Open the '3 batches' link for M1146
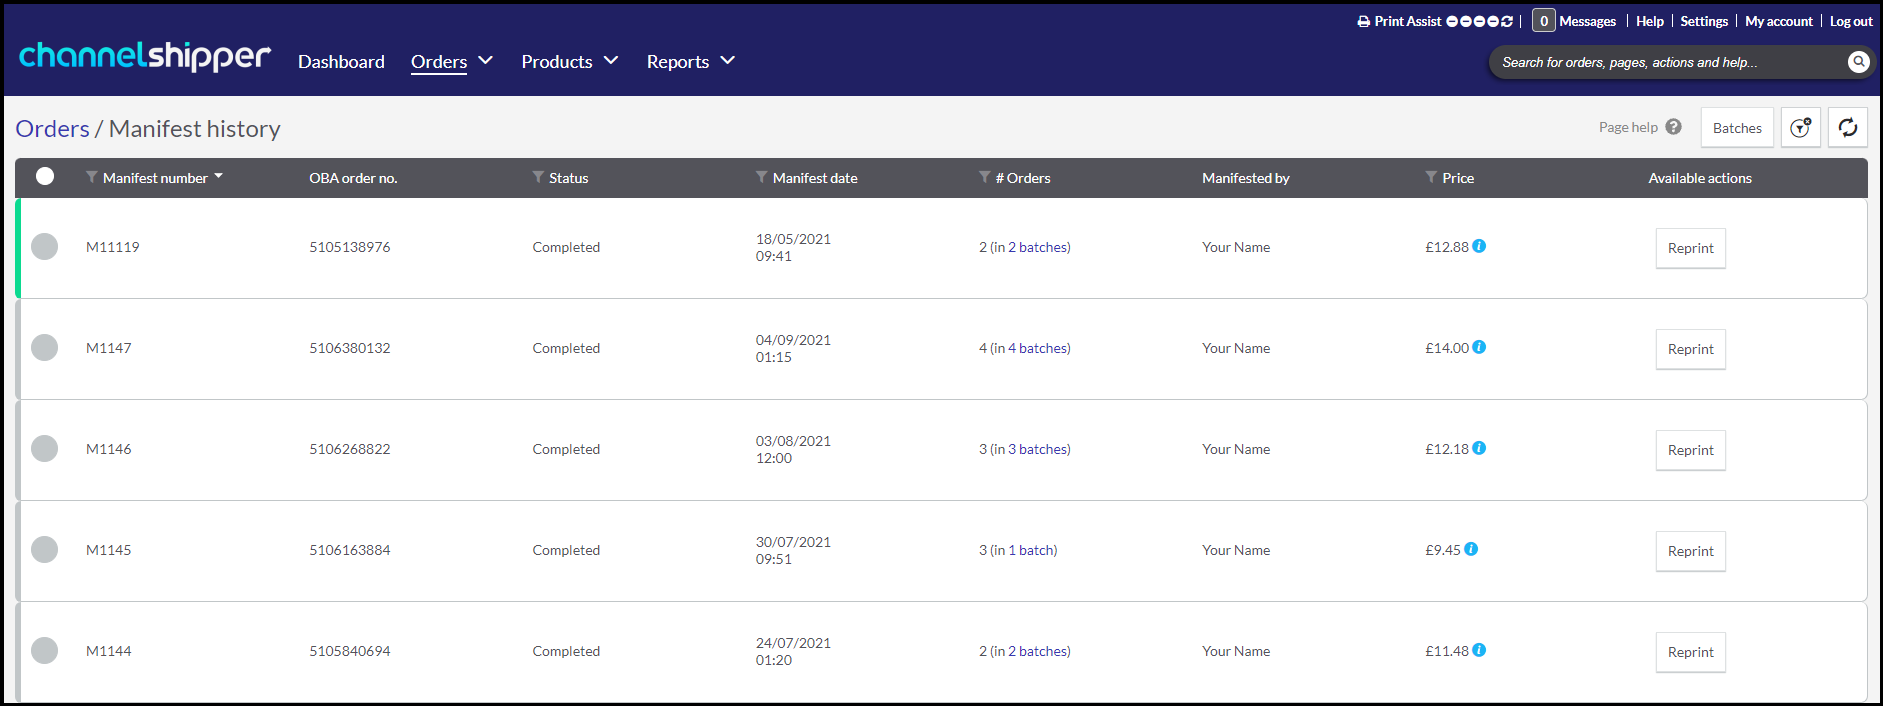Image resolution: width=1883 pixels, height=706 pixels. 1037,449
